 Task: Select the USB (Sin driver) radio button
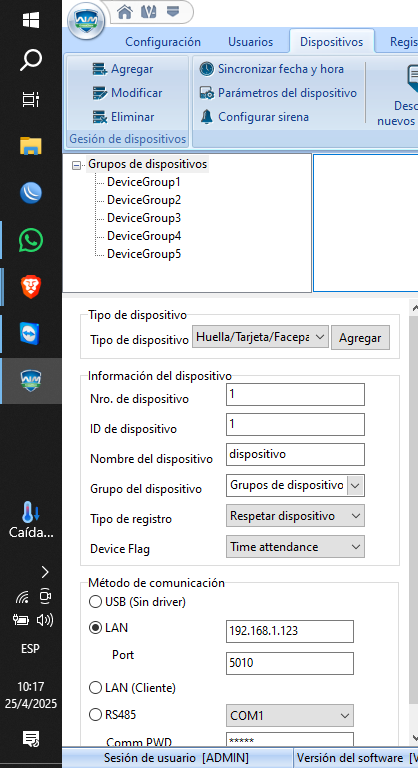tap(95, 601)
